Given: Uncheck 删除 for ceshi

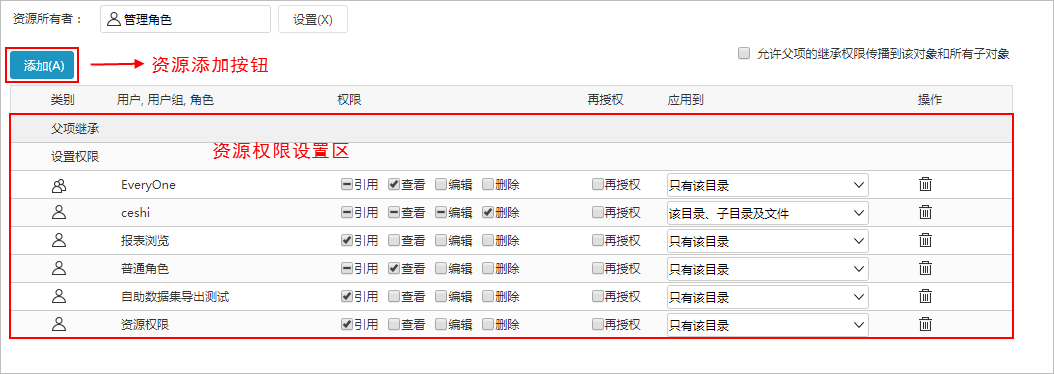Looking at the screenshot, I should pos(488,212).
